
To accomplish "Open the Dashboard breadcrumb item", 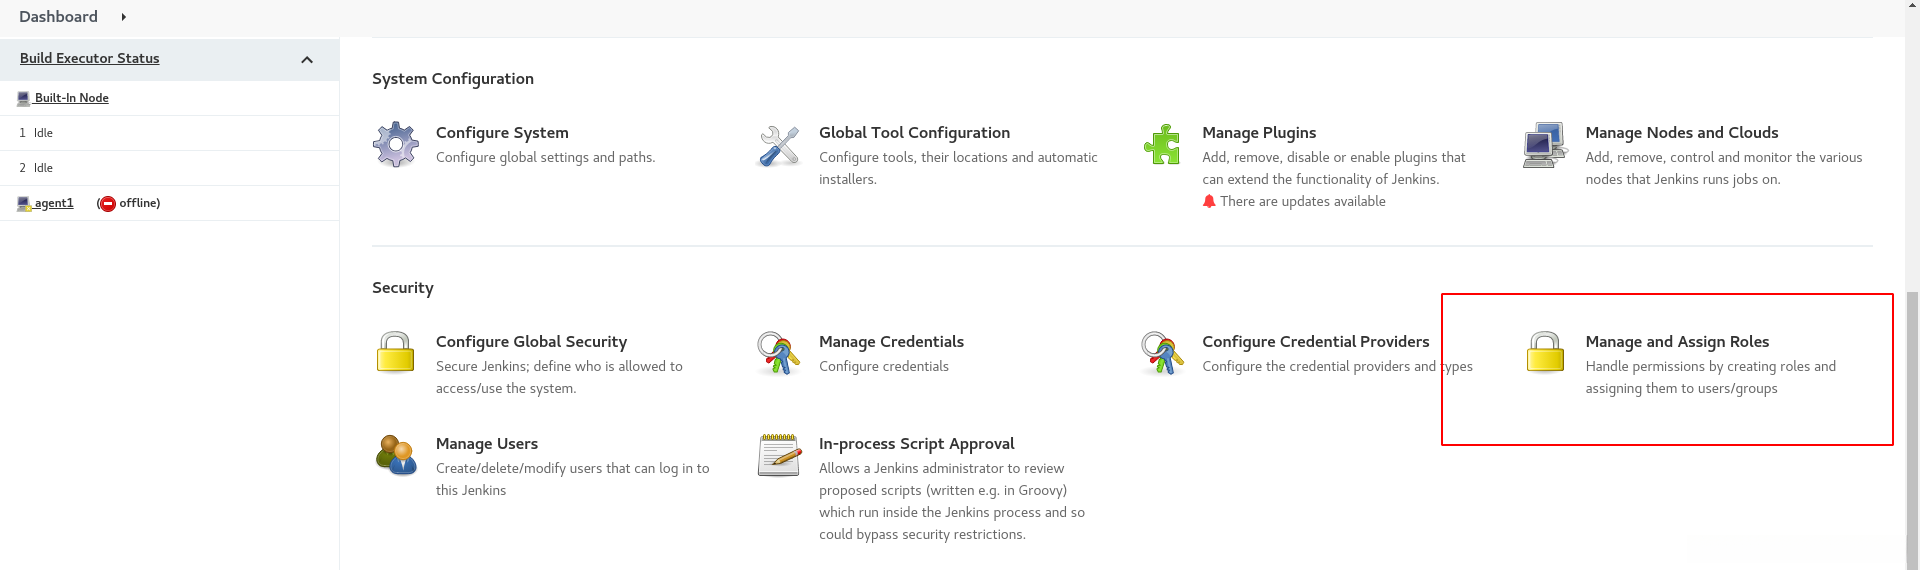I will [58, 17].
